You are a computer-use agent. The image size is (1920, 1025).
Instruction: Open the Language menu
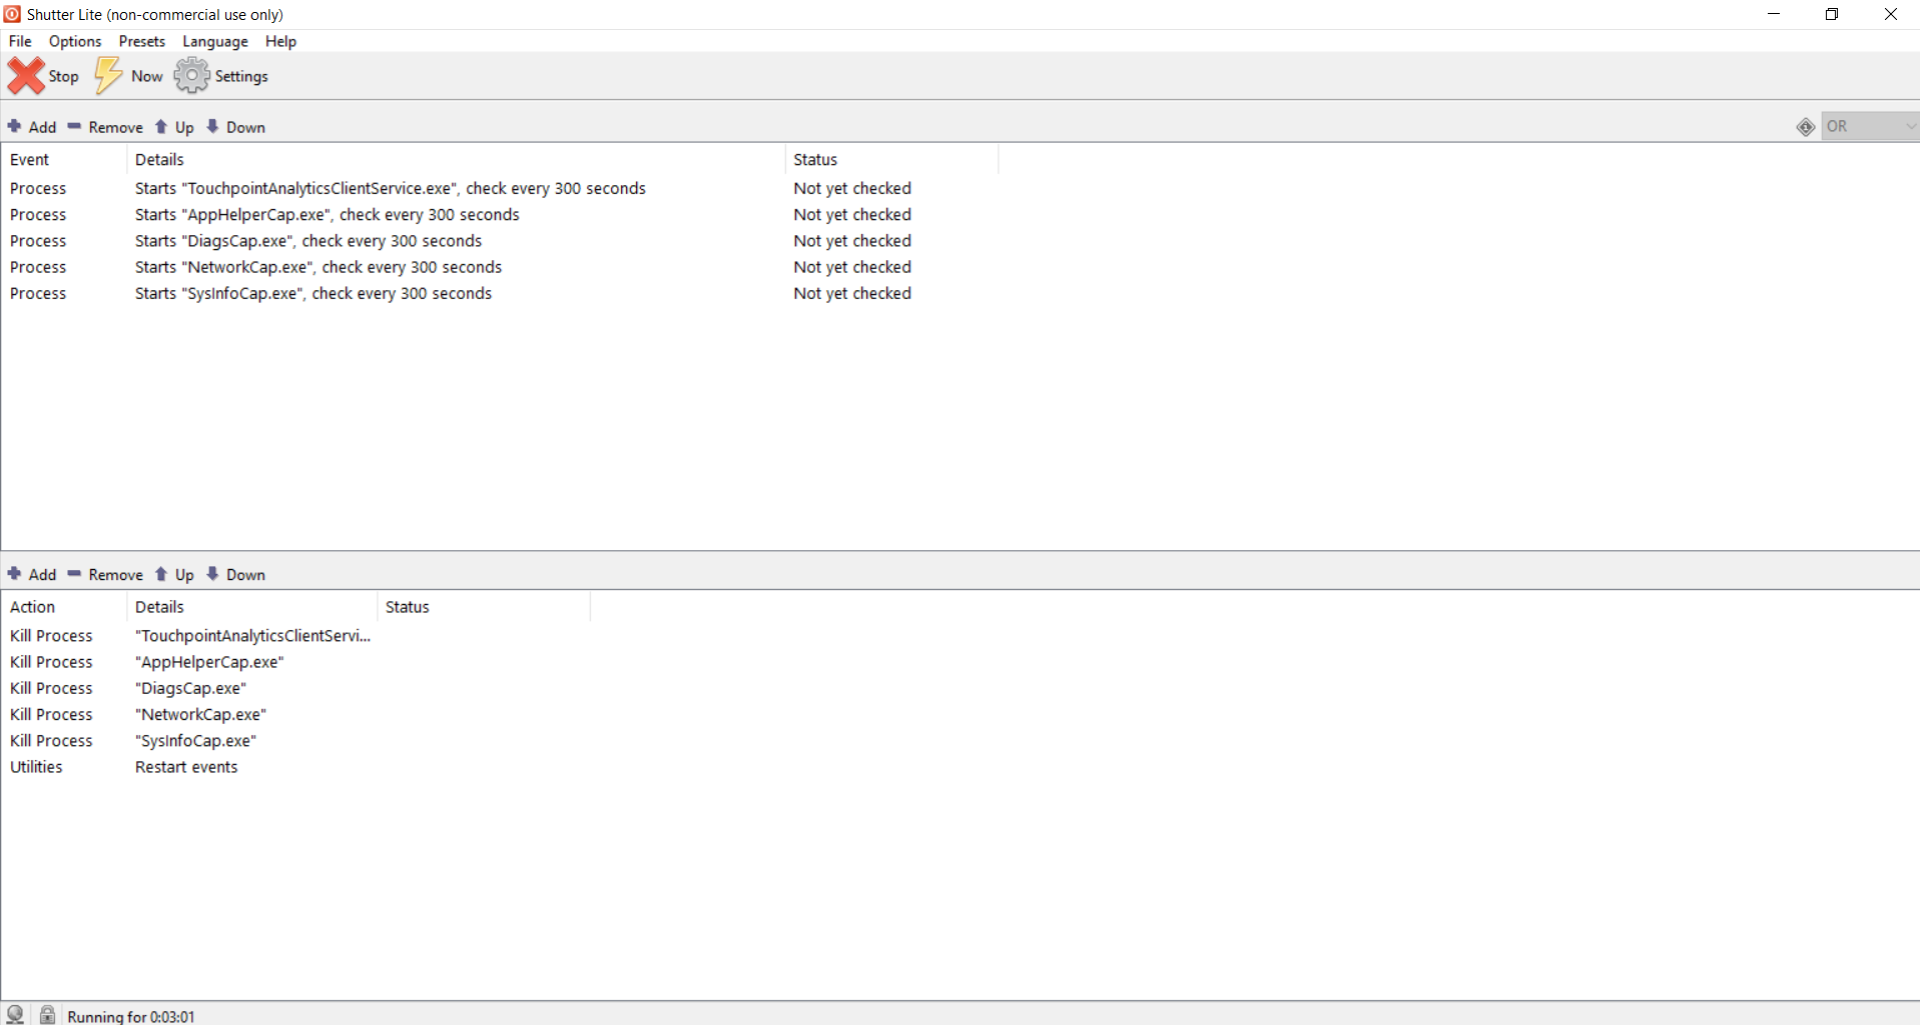tap(215, 41)
